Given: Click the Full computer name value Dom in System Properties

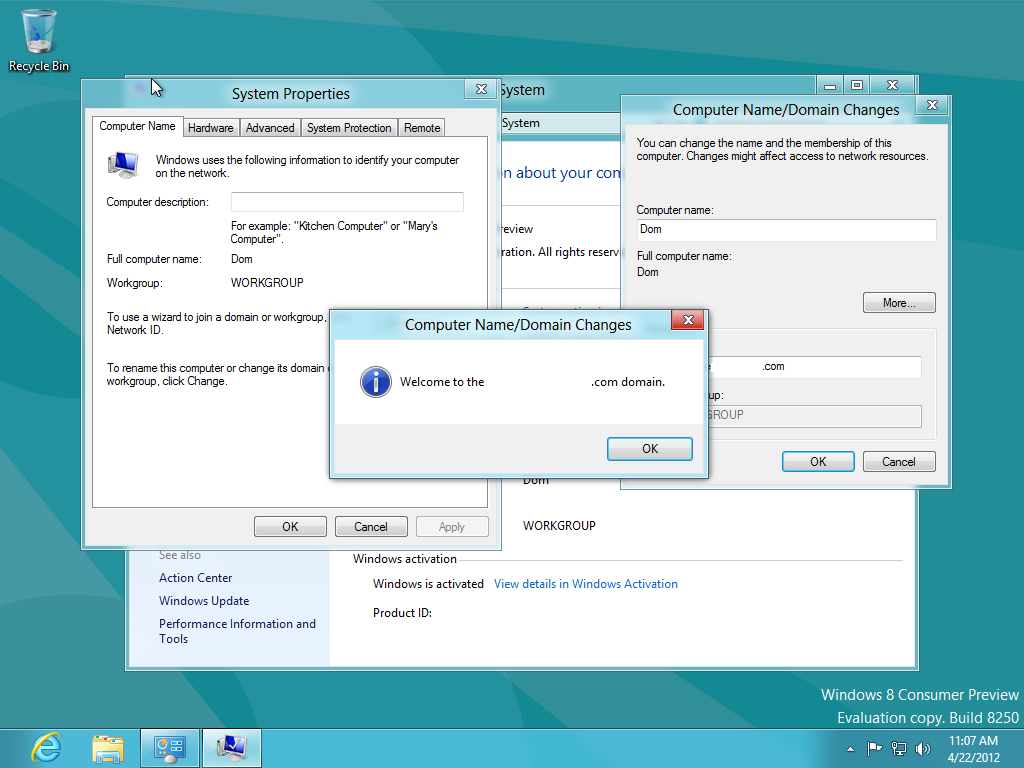Looking at the screenshot, I should tap(242, 259).
